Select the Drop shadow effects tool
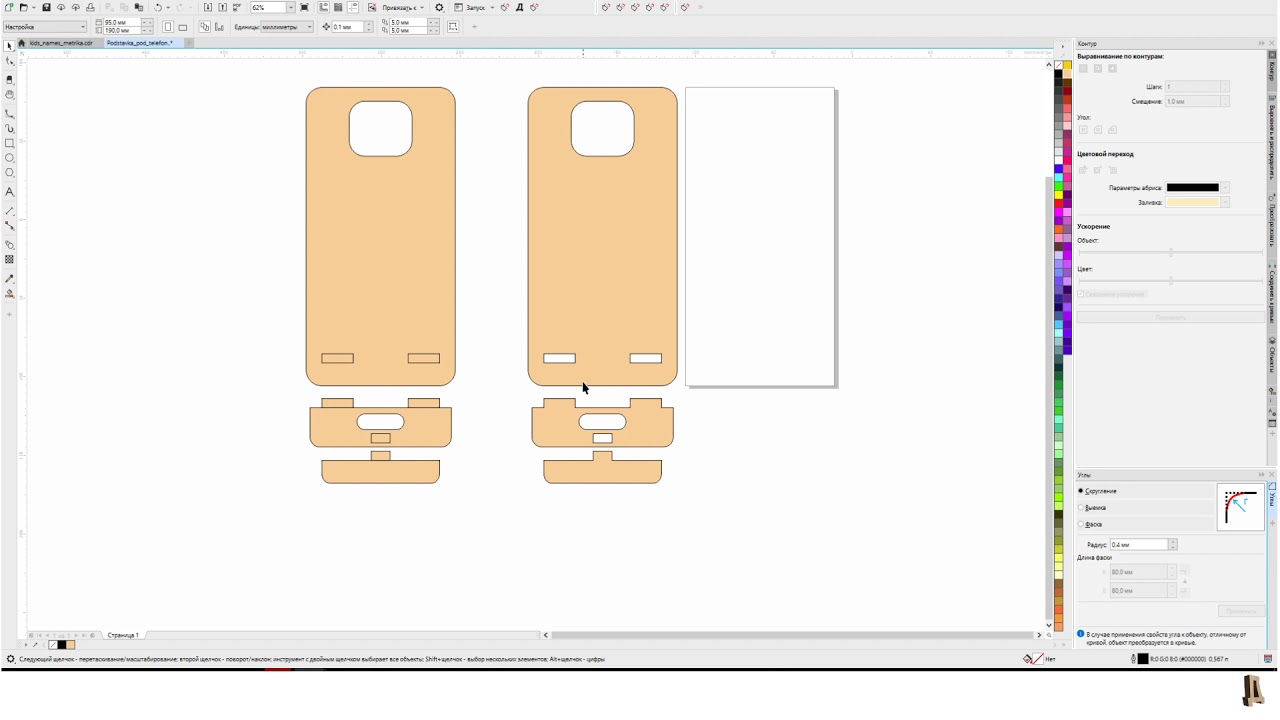Screen dimensions: 1280x720 coord(10,244)
